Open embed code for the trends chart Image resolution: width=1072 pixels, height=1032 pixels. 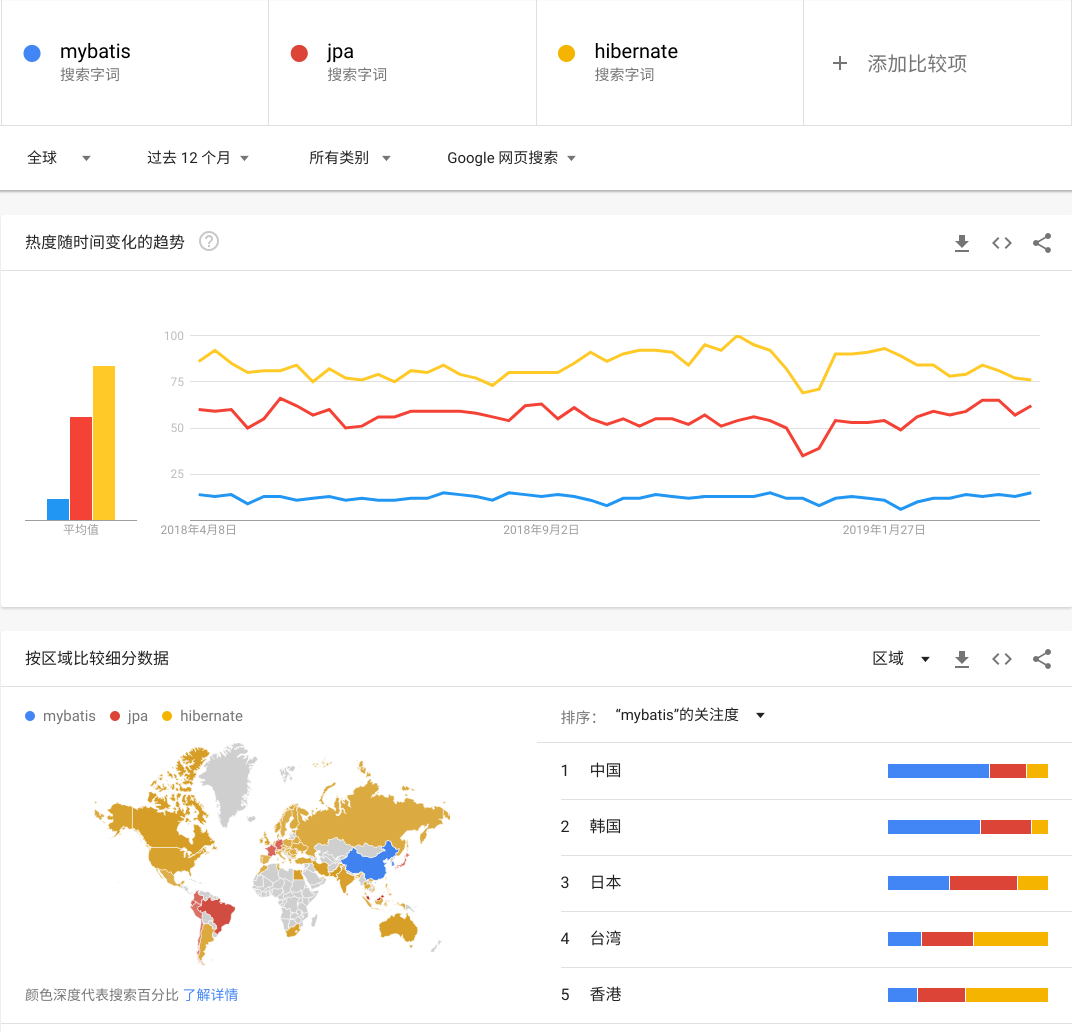pos(1001,242)
